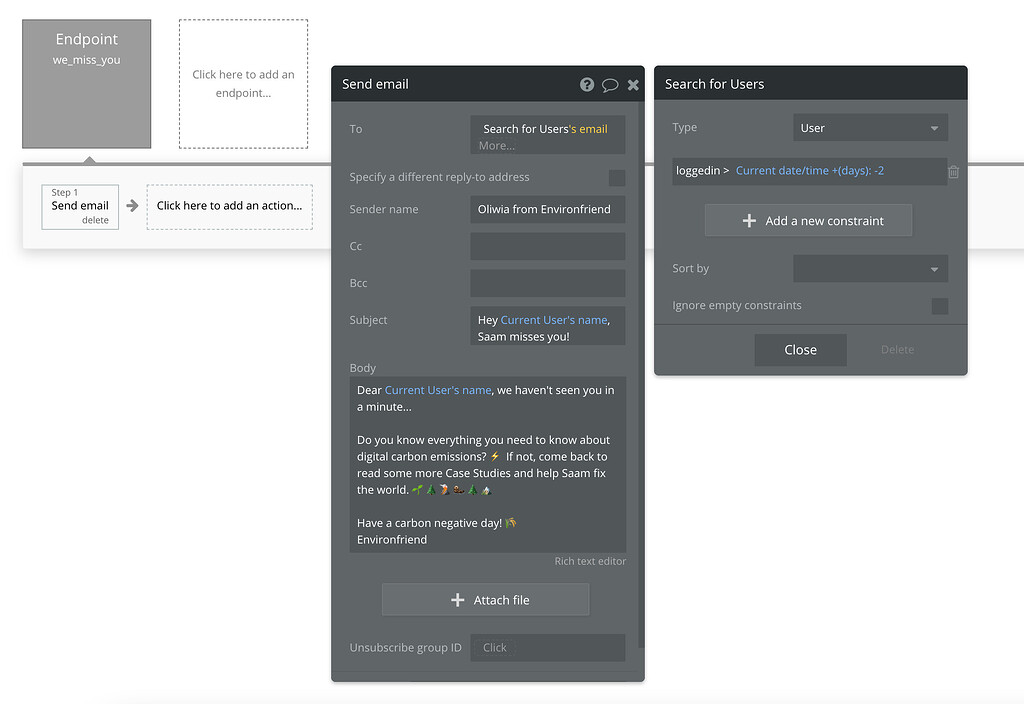Open the comment bubble on Send email

coord(610,84)
